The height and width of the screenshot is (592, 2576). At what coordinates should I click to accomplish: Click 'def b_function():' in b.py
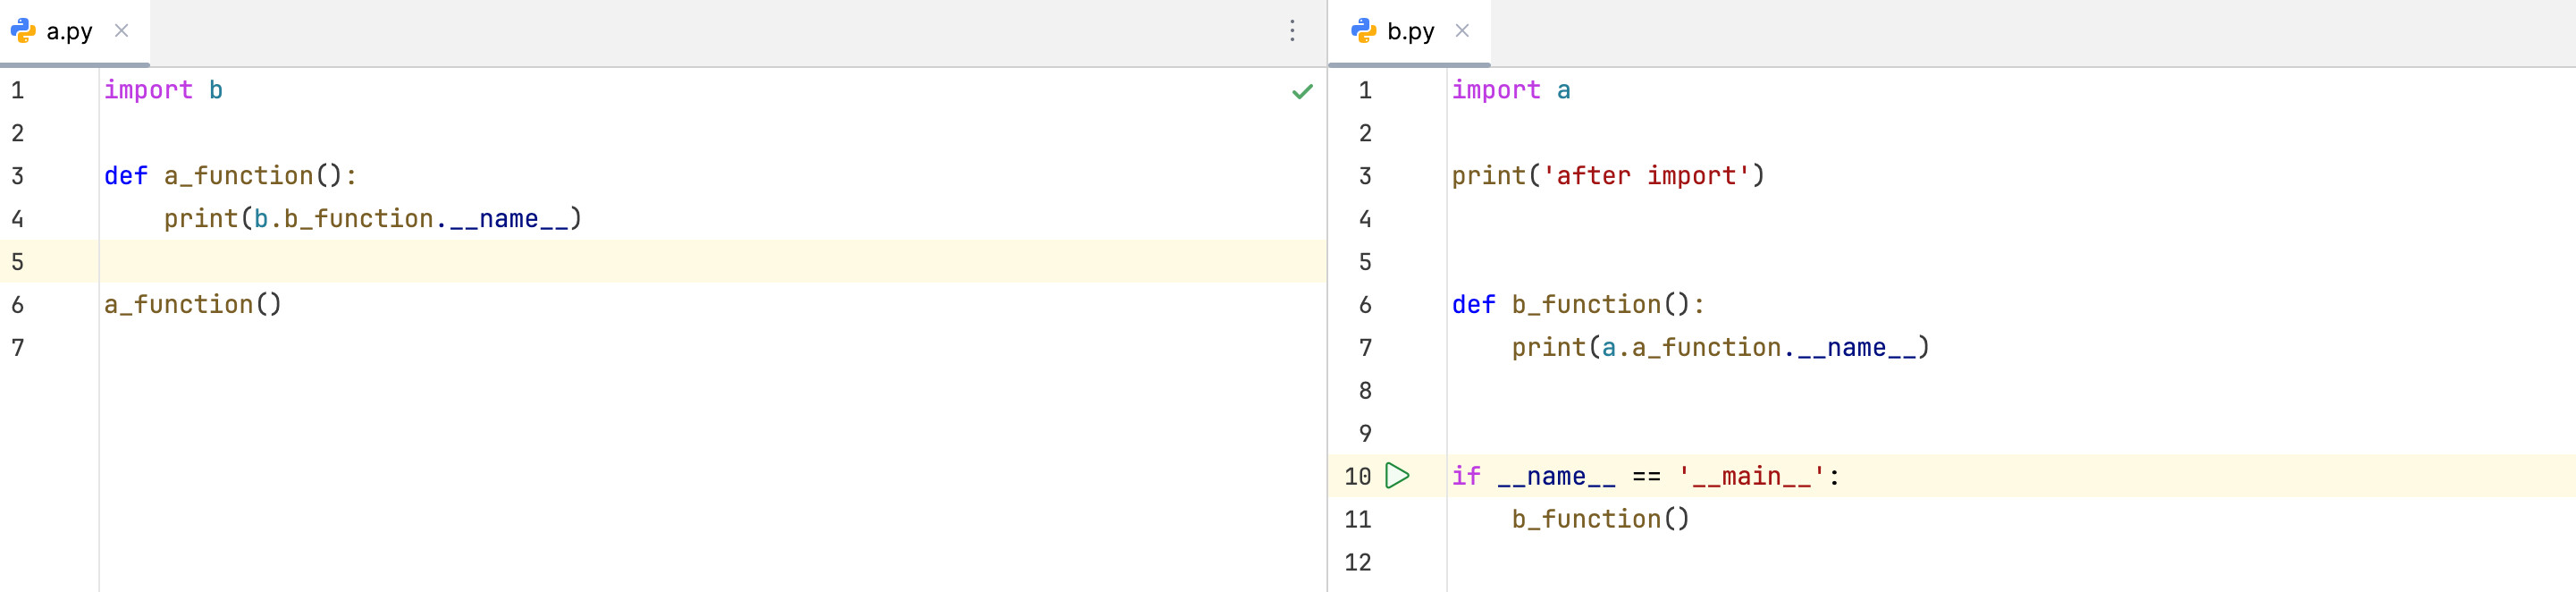click(x=1578, y=305)
